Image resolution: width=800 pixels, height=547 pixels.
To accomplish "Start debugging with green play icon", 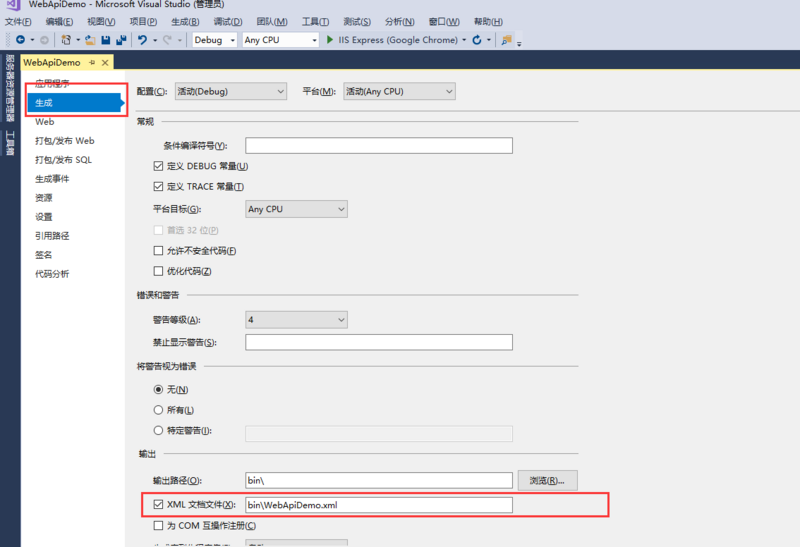I will 330,40.
